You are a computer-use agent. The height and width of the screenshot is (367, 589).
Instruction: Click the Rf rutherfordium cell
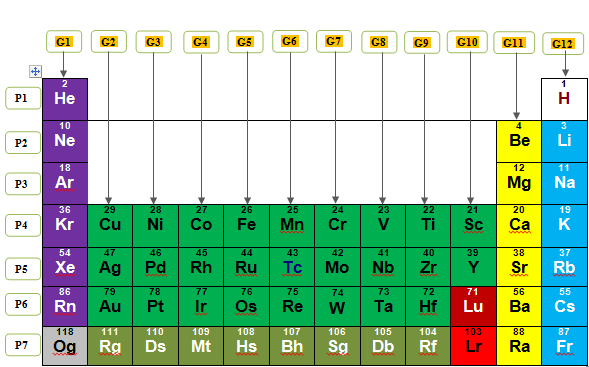(428, 346)
